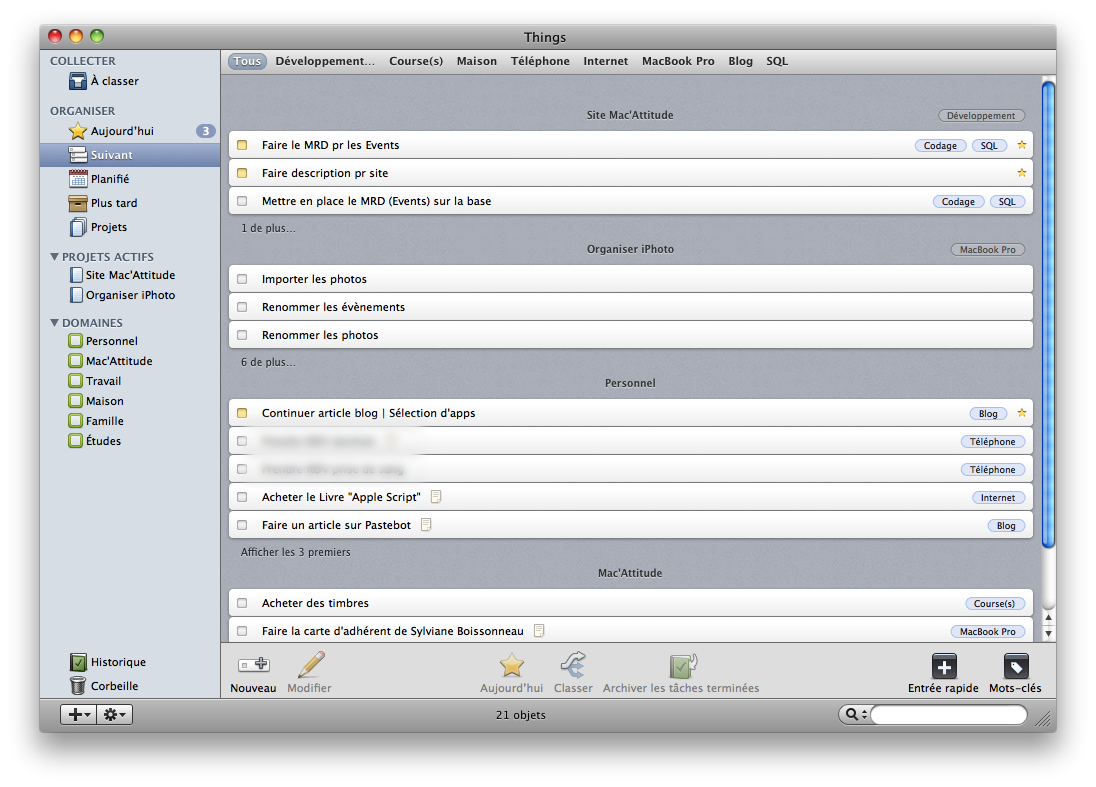Screen dimensions: 1096x787
Task: Open the Site Mac'Attitude section heading
Action: coord(630,115)
